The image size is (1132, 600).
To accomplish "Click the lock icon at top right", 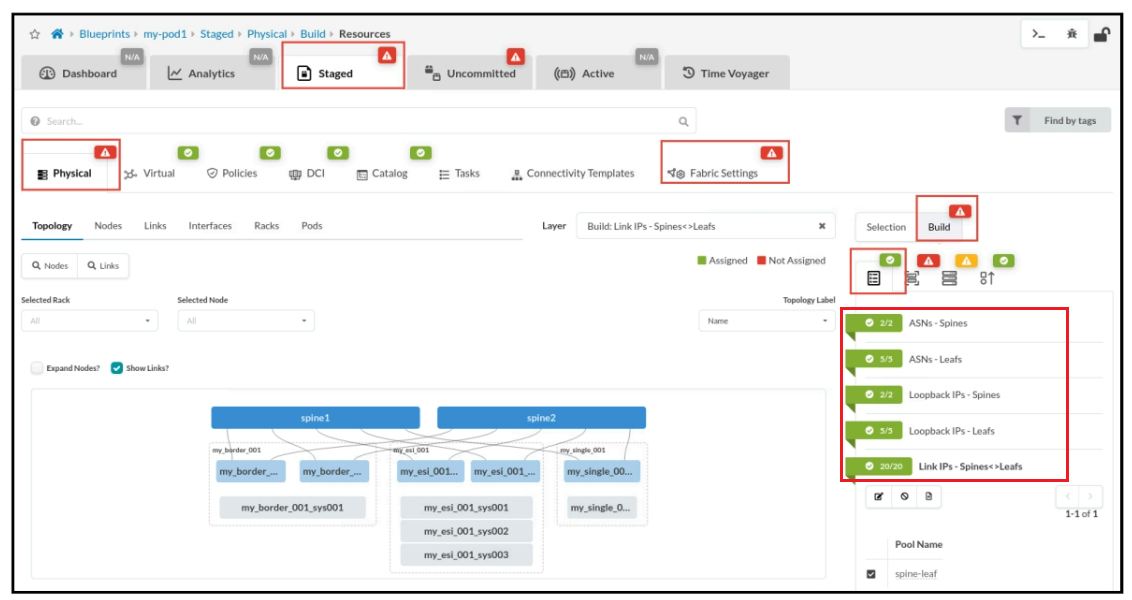I will coord(1101,34).
